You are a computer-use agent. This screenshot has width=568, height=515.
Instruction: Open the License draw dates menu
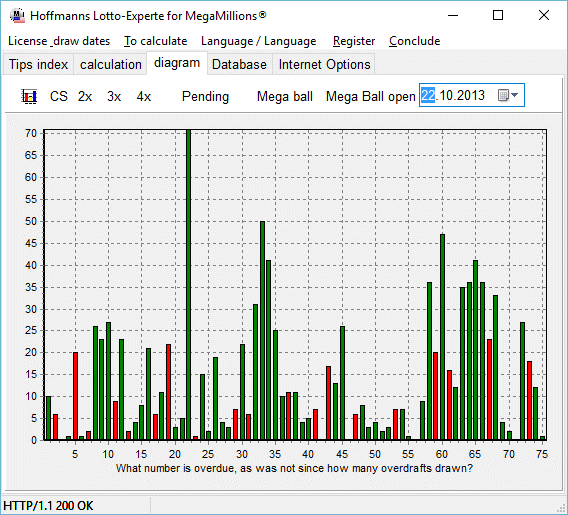(x=59, y=41)
